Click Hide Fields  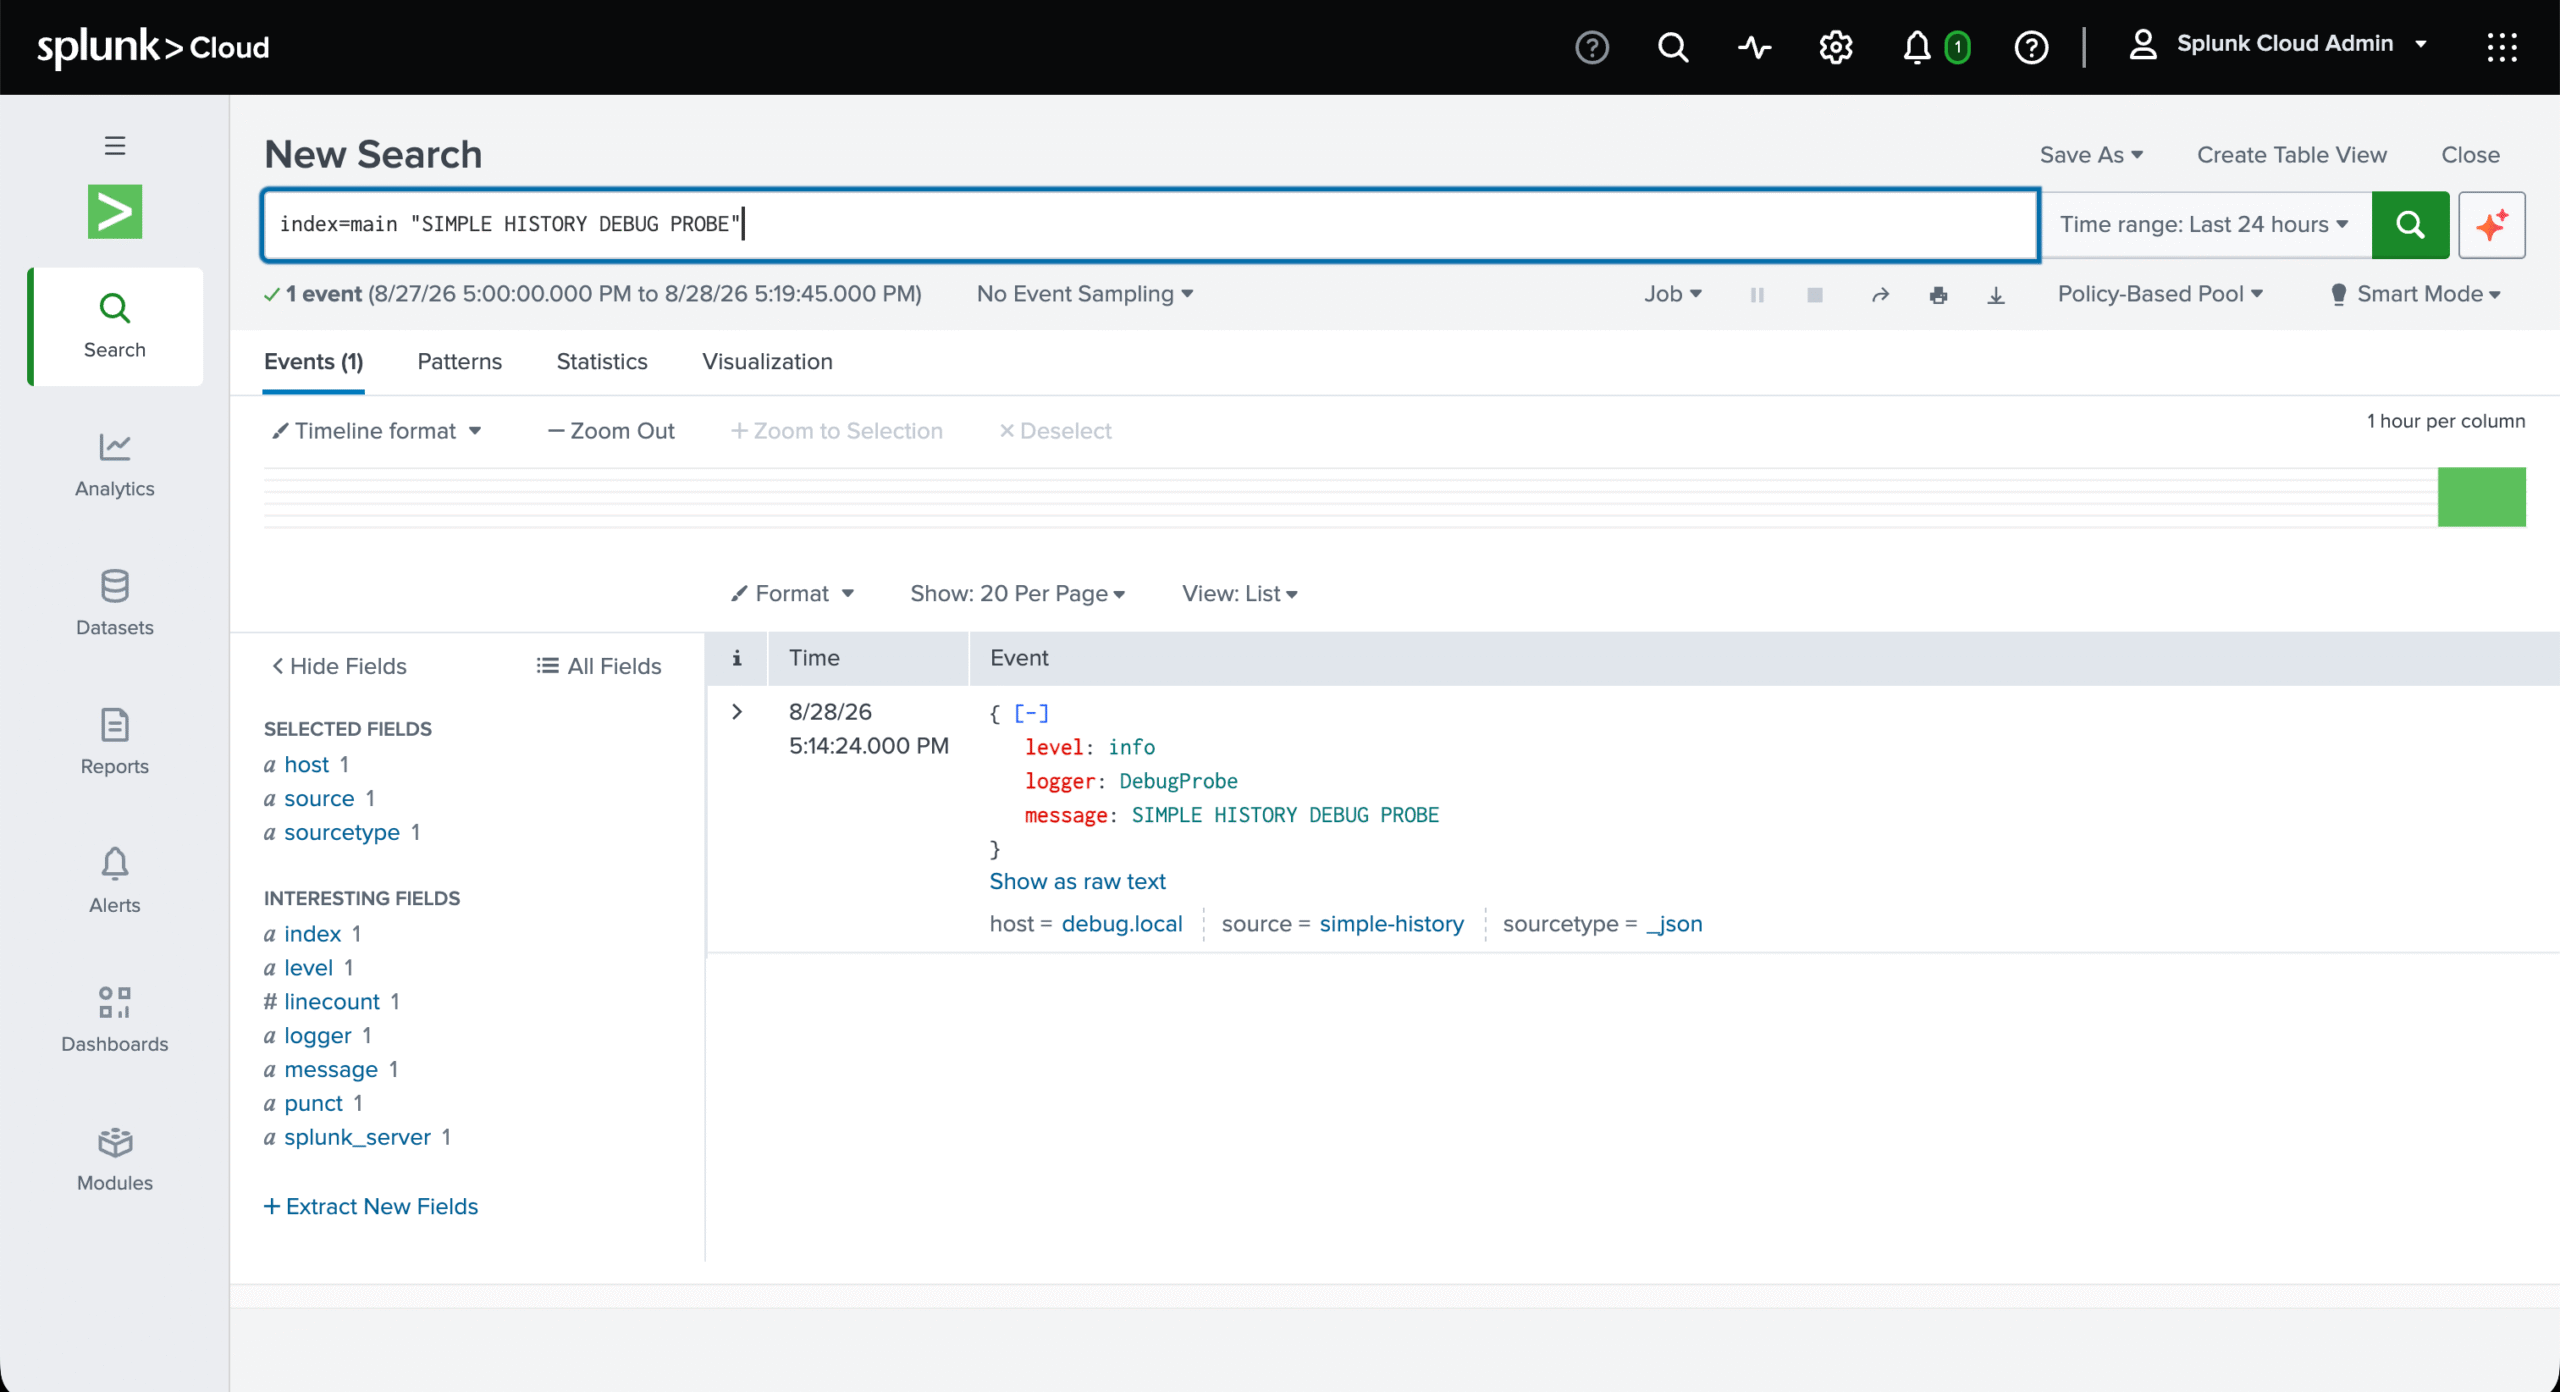pos(339,666)
